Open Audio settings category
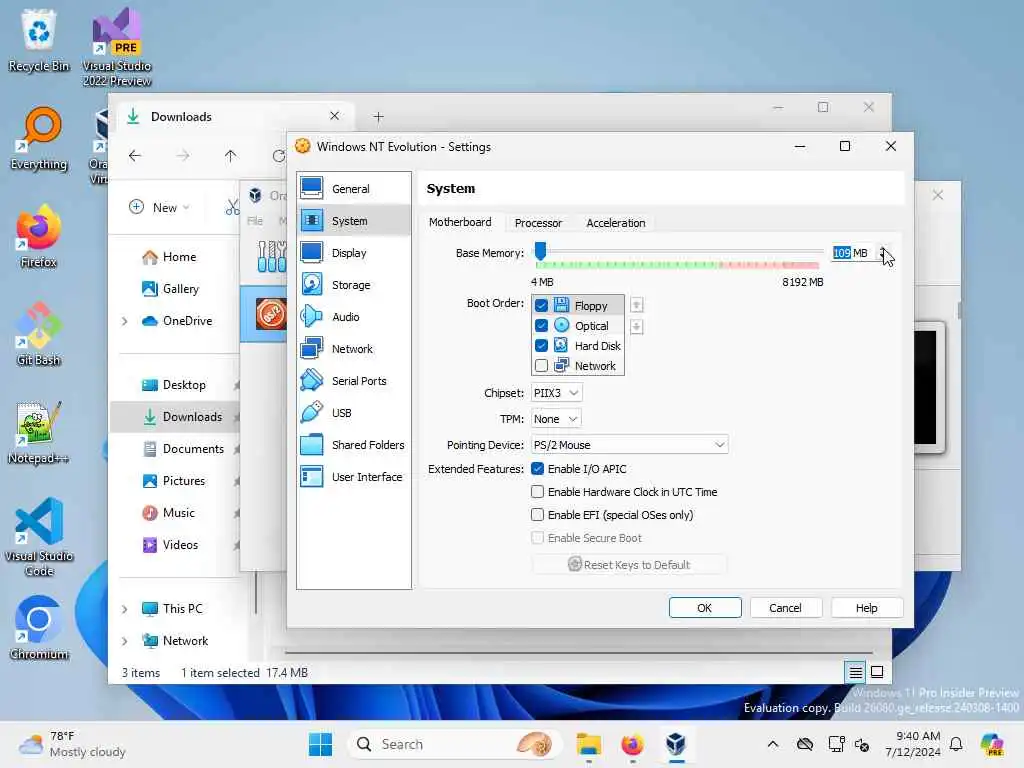The width and height of the screenshot is (1024, 768). click(x=354, y=317)
